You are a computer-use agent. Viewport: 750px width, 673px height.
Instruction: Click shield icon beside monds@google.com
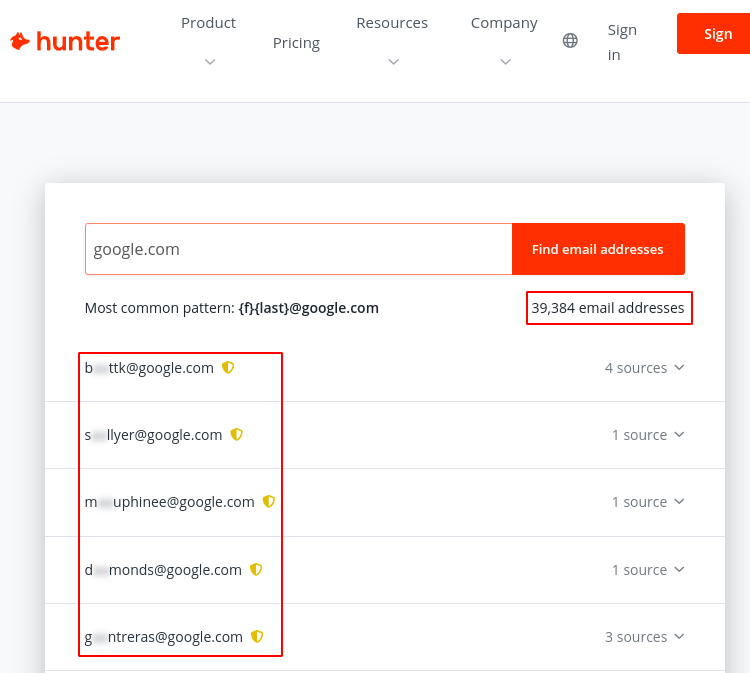256,569
